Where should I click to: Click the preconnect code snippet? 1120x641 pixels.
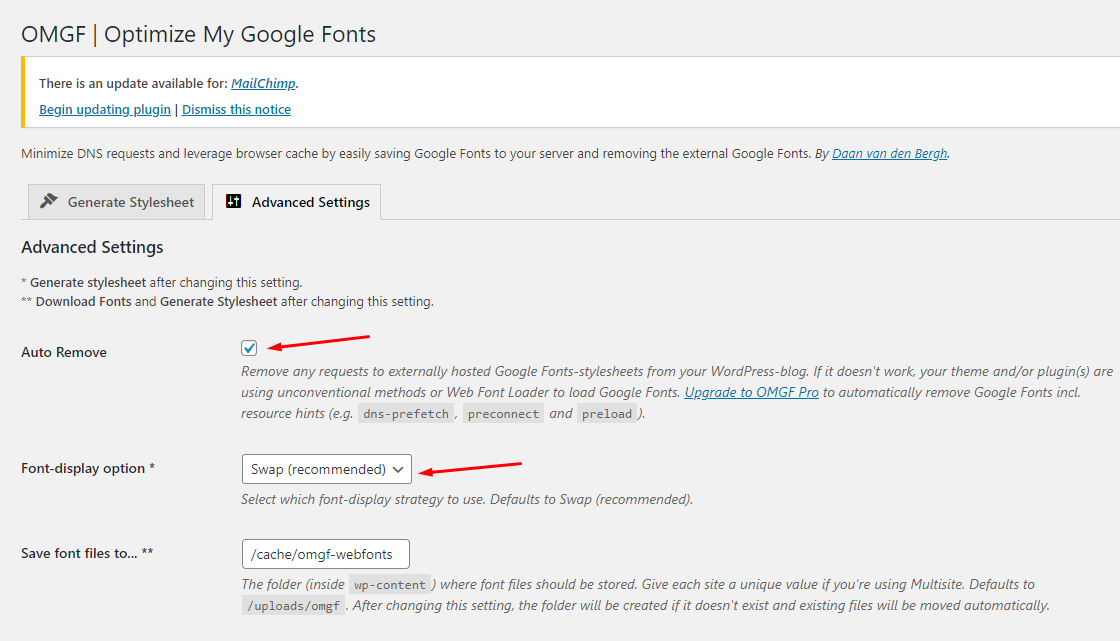[503, 414]
